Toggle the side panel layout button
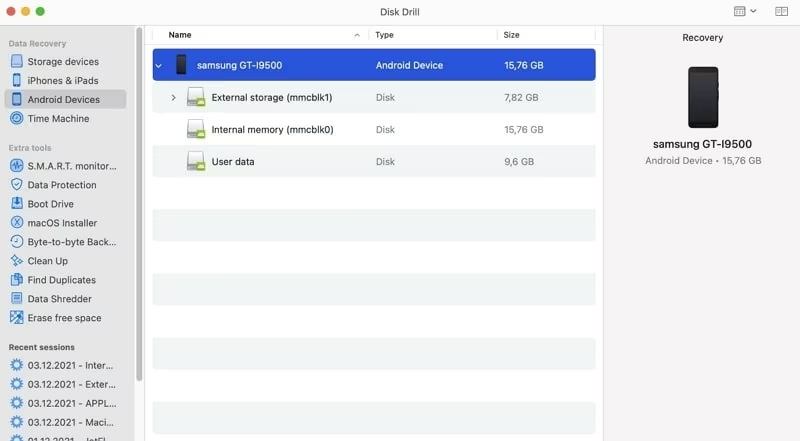This screenshot has height=441, width=800. point(781,11)
